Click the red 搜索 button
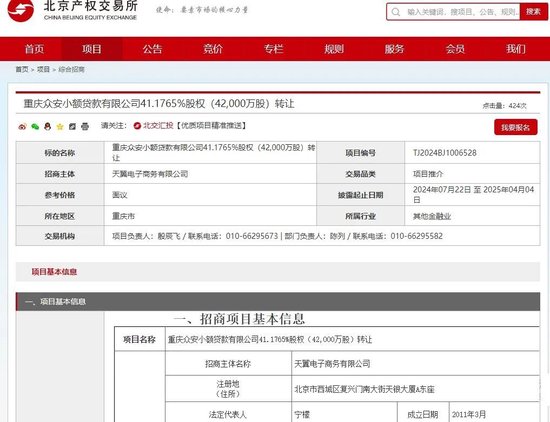Image resolution: width=550 pixels, height=422 pixels. click(x=534, y=12)
